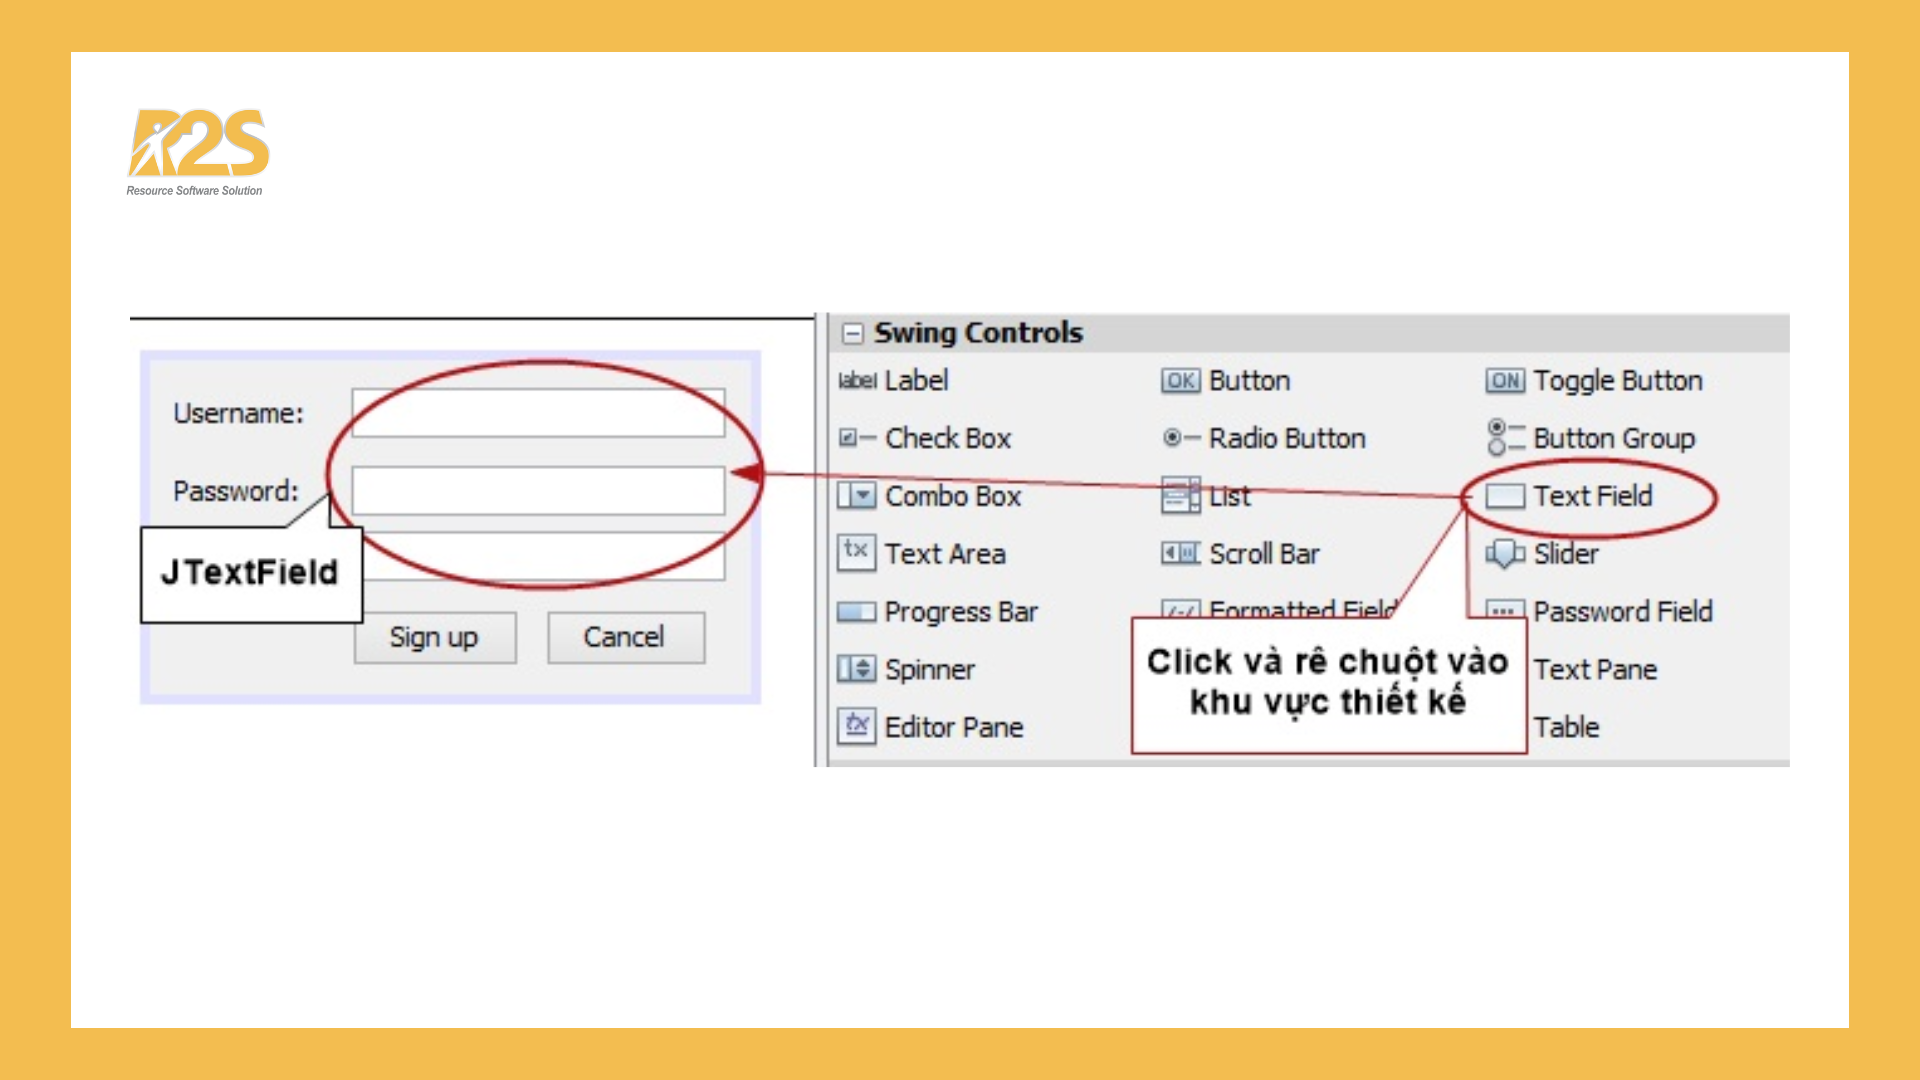Viewport: 1920px width, 1080px height.
Task: Select the Slider control in palette
Action: 1565,553
